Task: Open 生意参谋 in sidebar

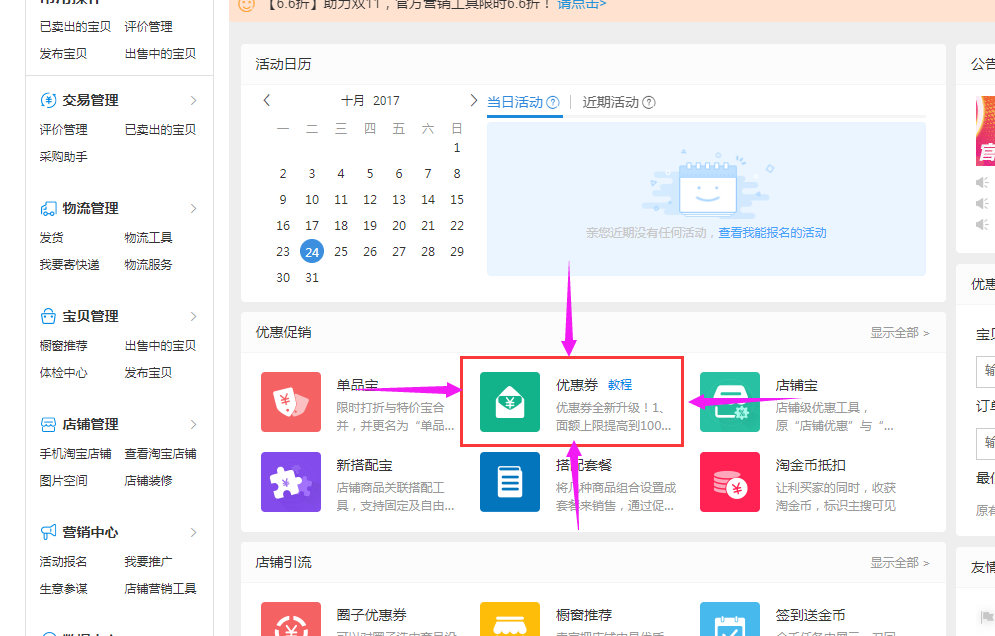Action: click(63, 588)
